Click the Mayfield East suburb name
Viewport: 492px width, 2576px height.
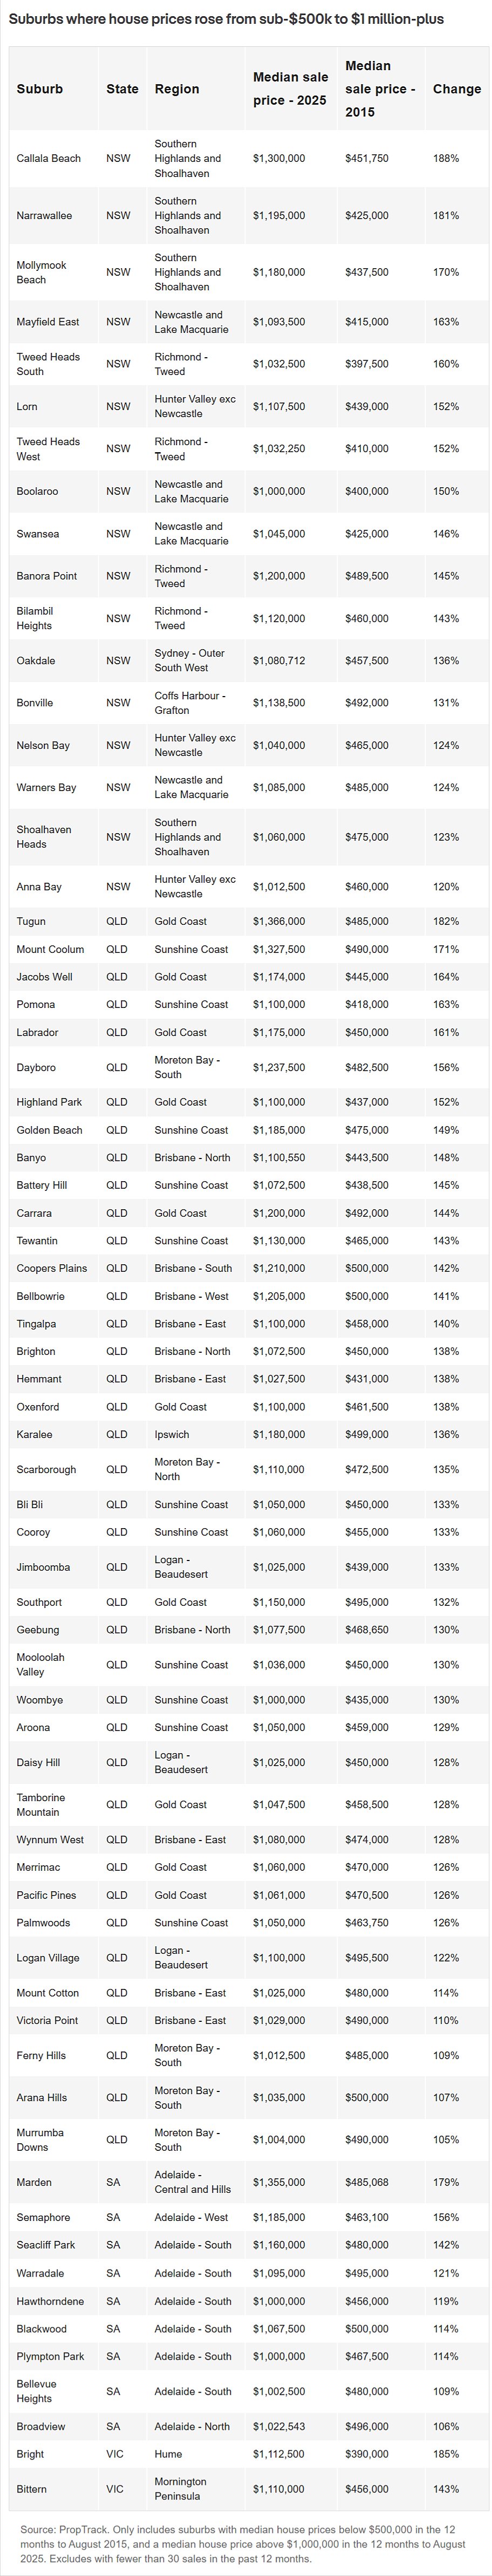(48, 322)
